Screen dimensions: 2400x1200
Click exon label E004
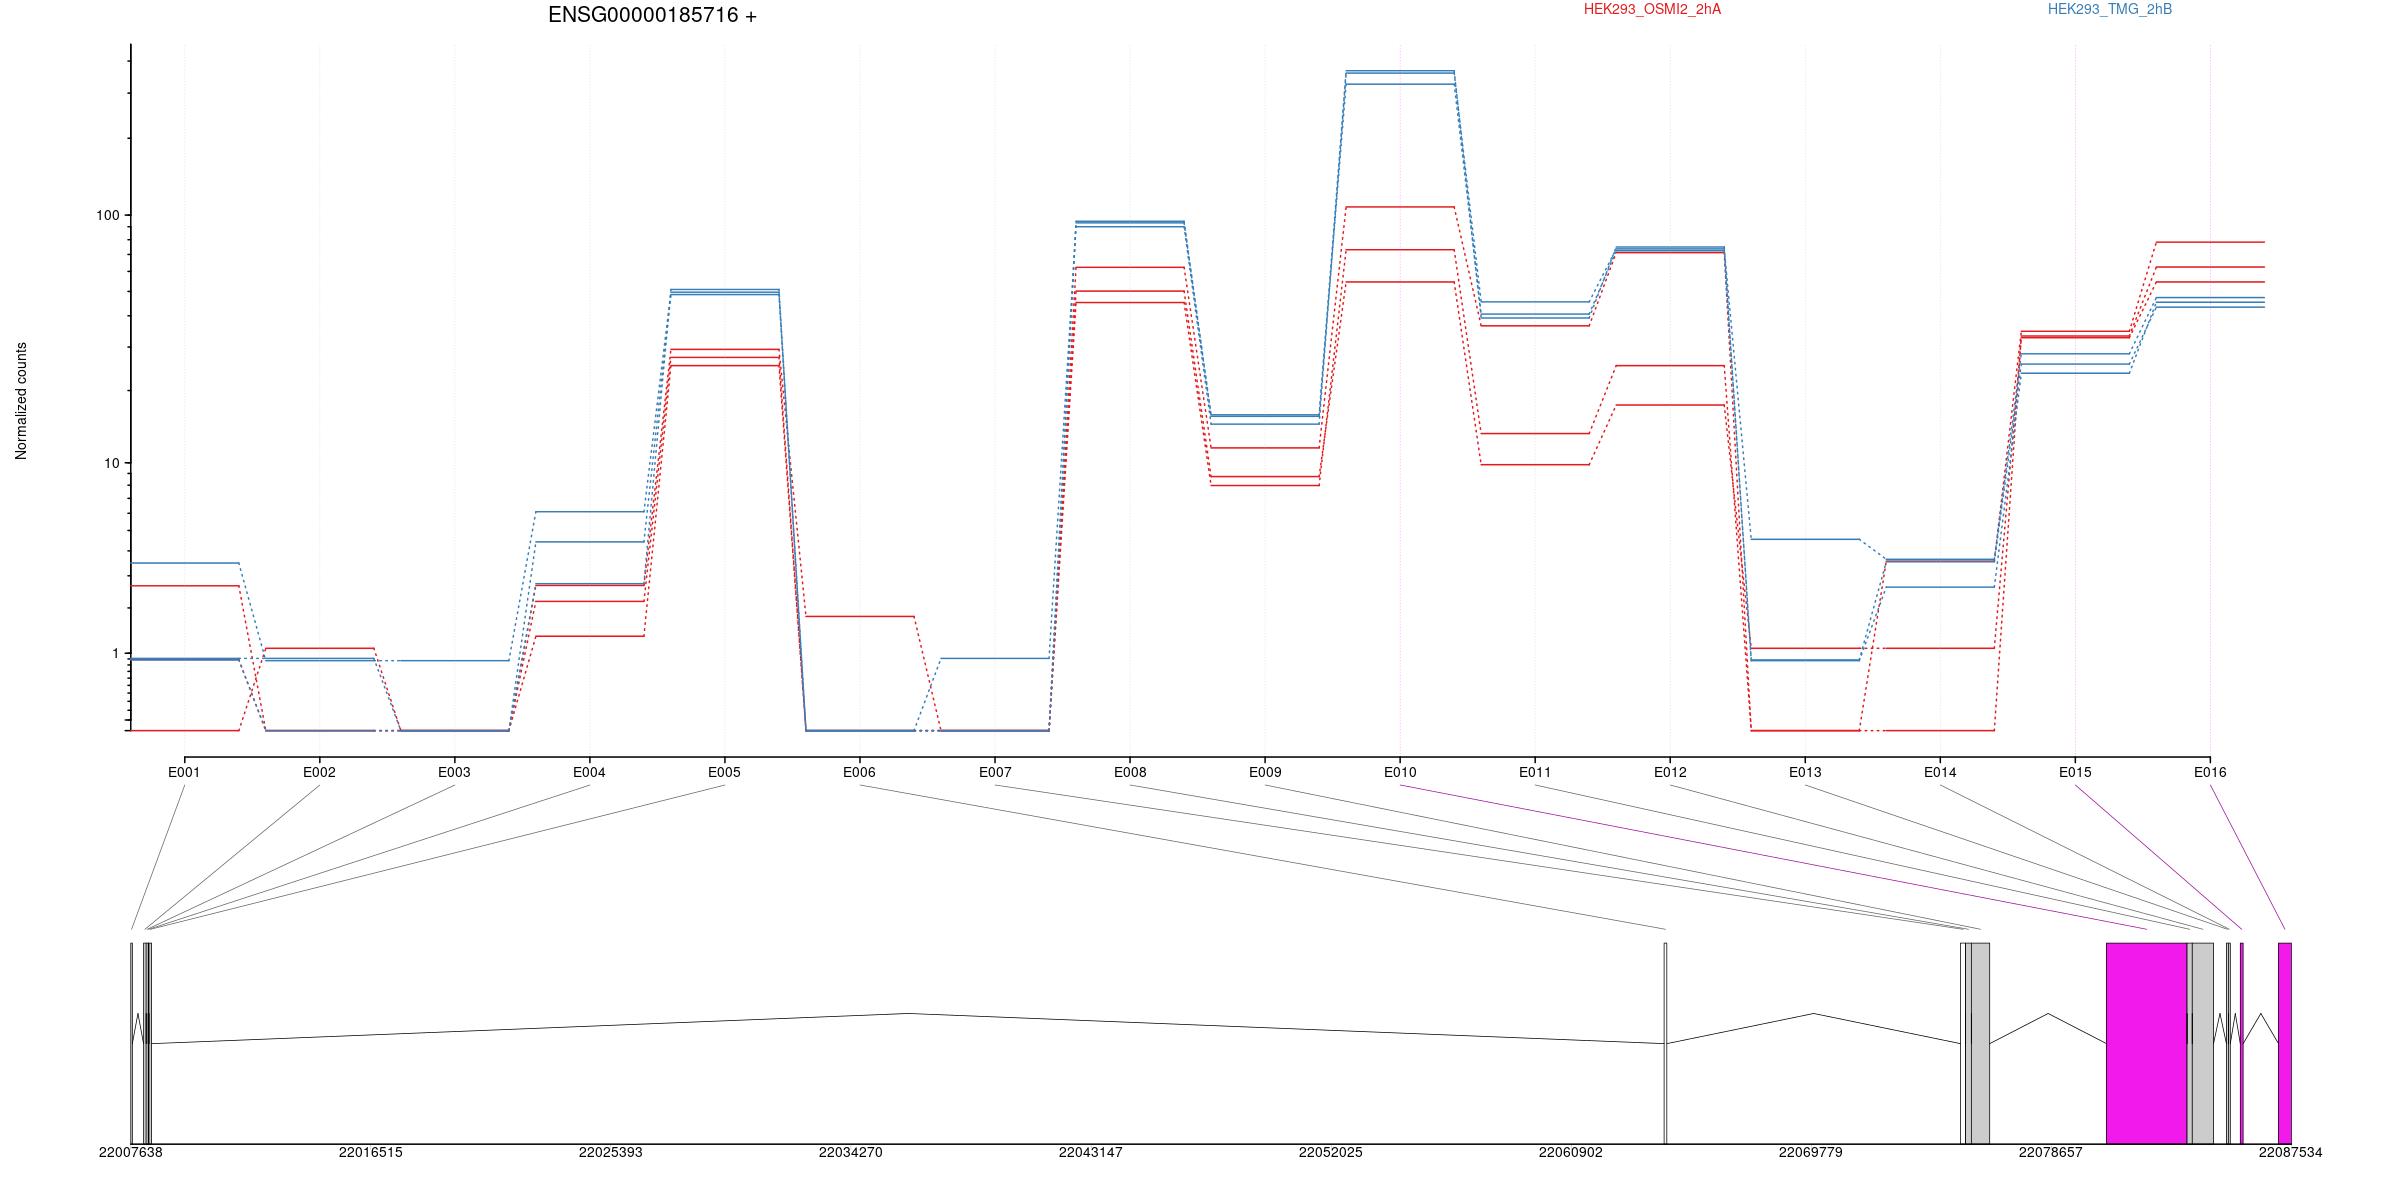(x=589, y=772)
